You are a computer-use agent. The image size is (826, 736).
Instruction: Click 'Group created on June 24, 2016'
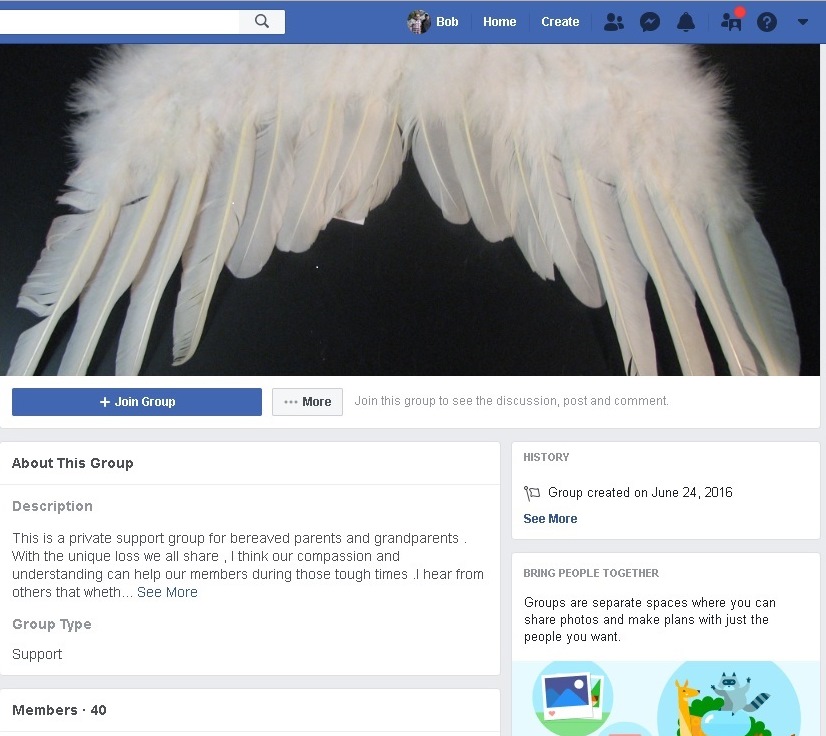640,493
